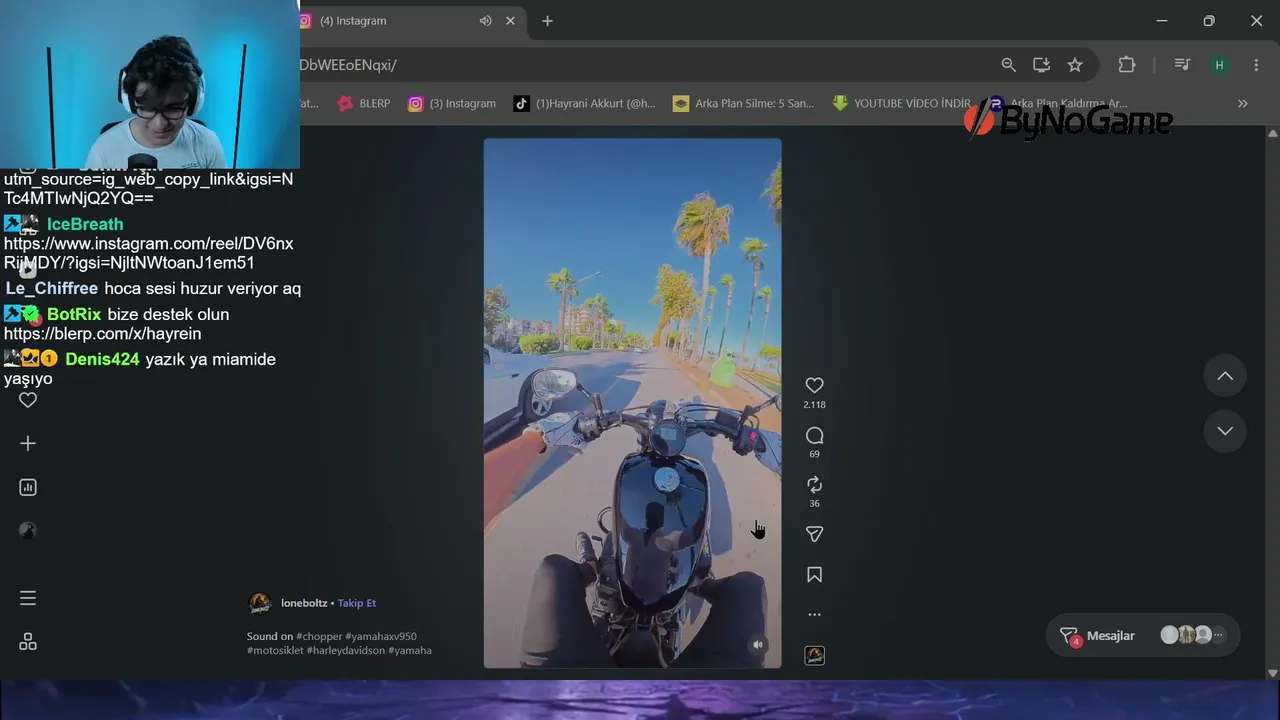
Task: Open the BLERP bookmark
Action: tap(364, 103)
